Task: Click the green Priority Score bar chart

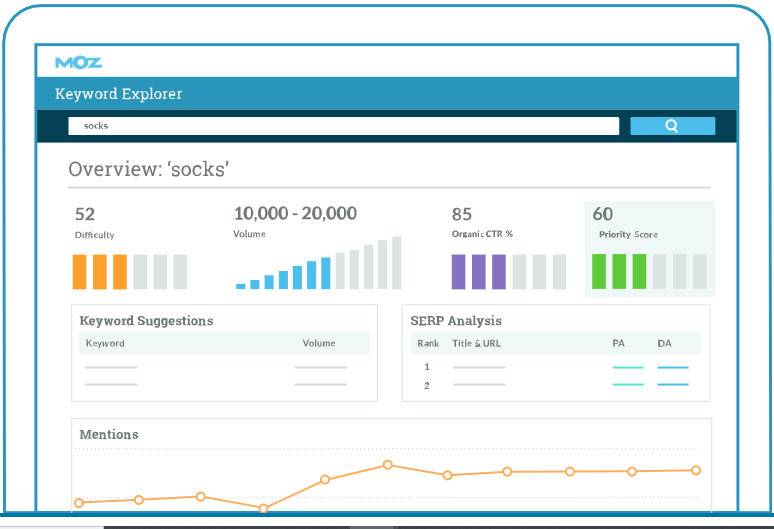Action: 649,271
